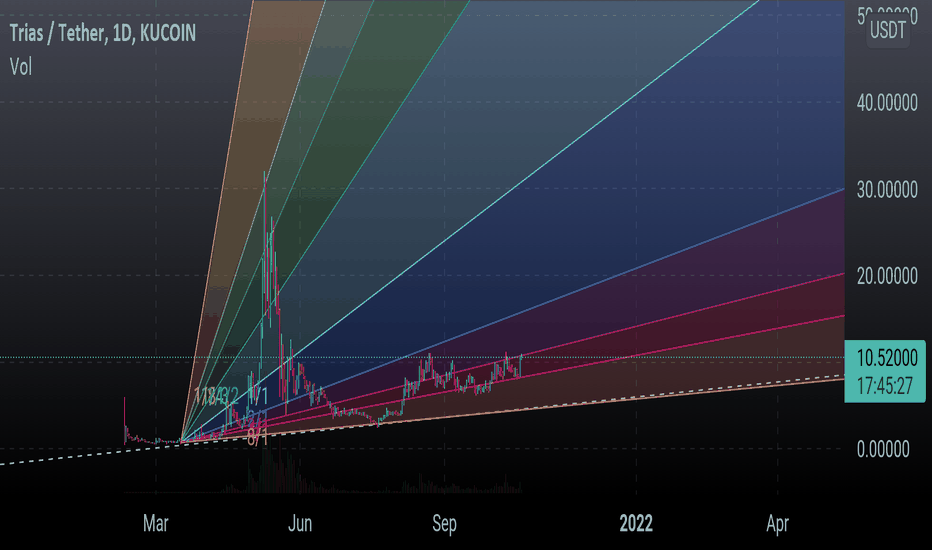The width and height of the screenshot is (932, 550).
Task: Click the Trias / Tether chart title
Action: coord(102,33)
